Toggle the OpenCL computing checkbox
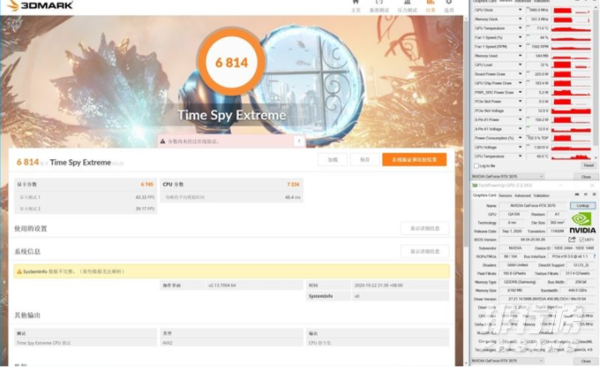Screen dimensions: 600x368 [x=501, y=341]
